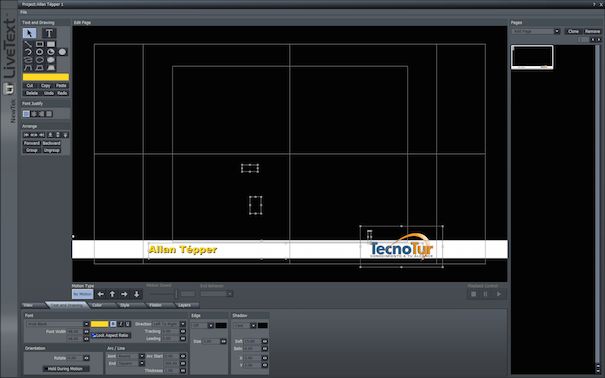Toggle italic font style
Screen dimensions: 605x378
121,324
